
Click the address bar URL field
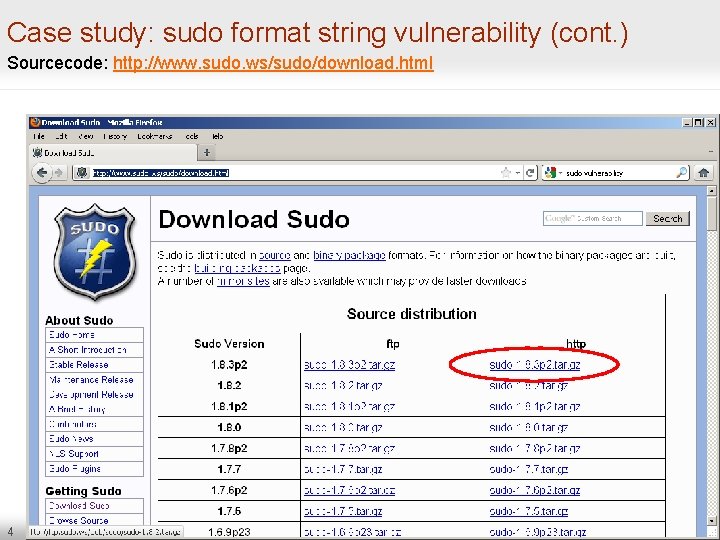(x=294, y=173)
